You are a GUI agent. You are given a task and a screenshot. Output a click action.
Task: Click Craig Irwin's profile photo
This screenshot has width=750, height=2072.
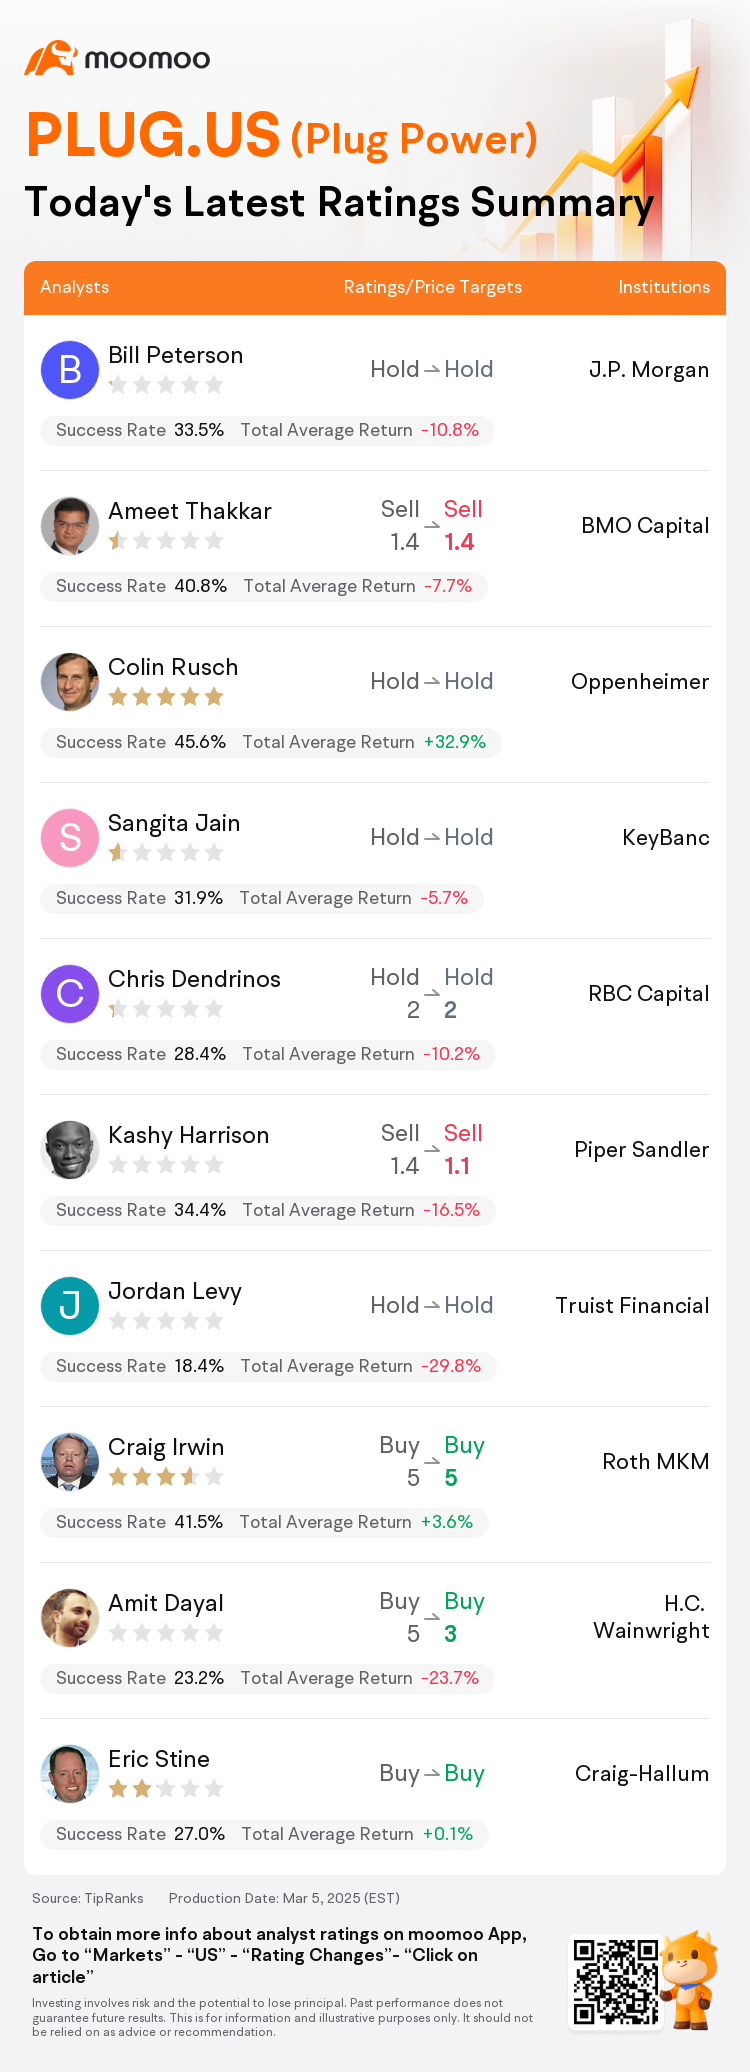tap(70, 1461)
